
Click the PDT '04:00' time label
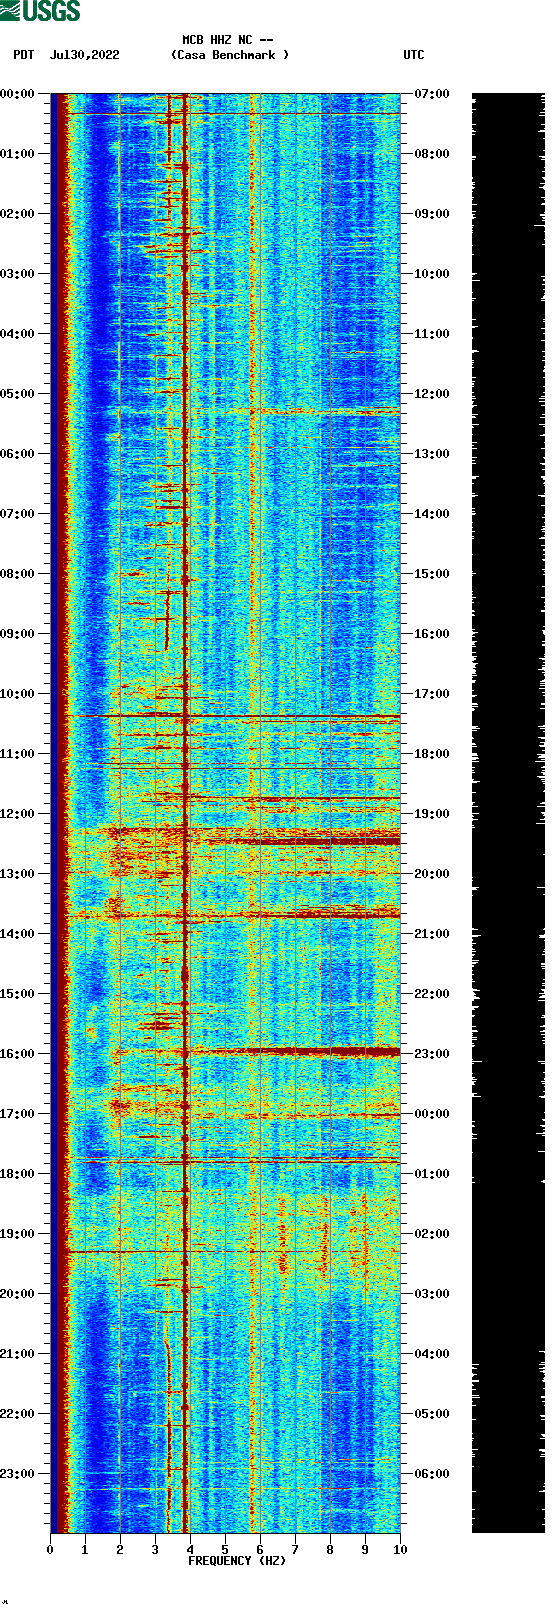[x=17, y=334]
